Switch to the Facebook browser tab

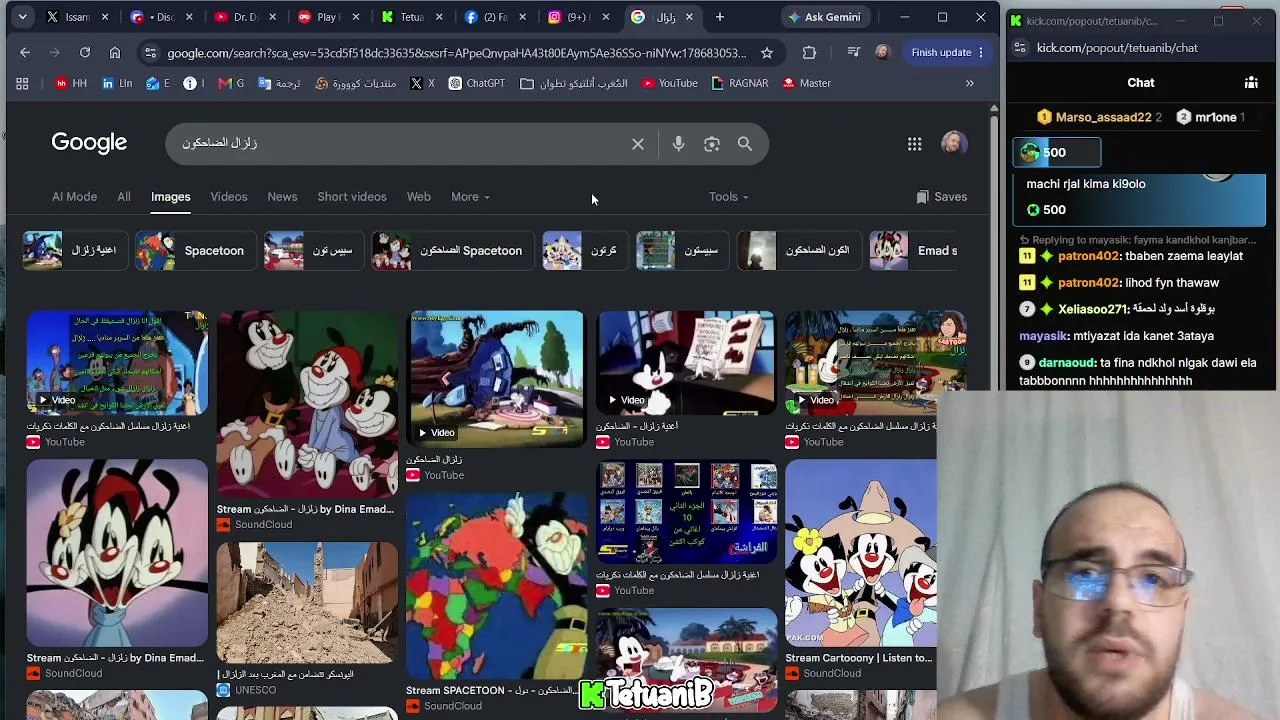pos(494,17)
